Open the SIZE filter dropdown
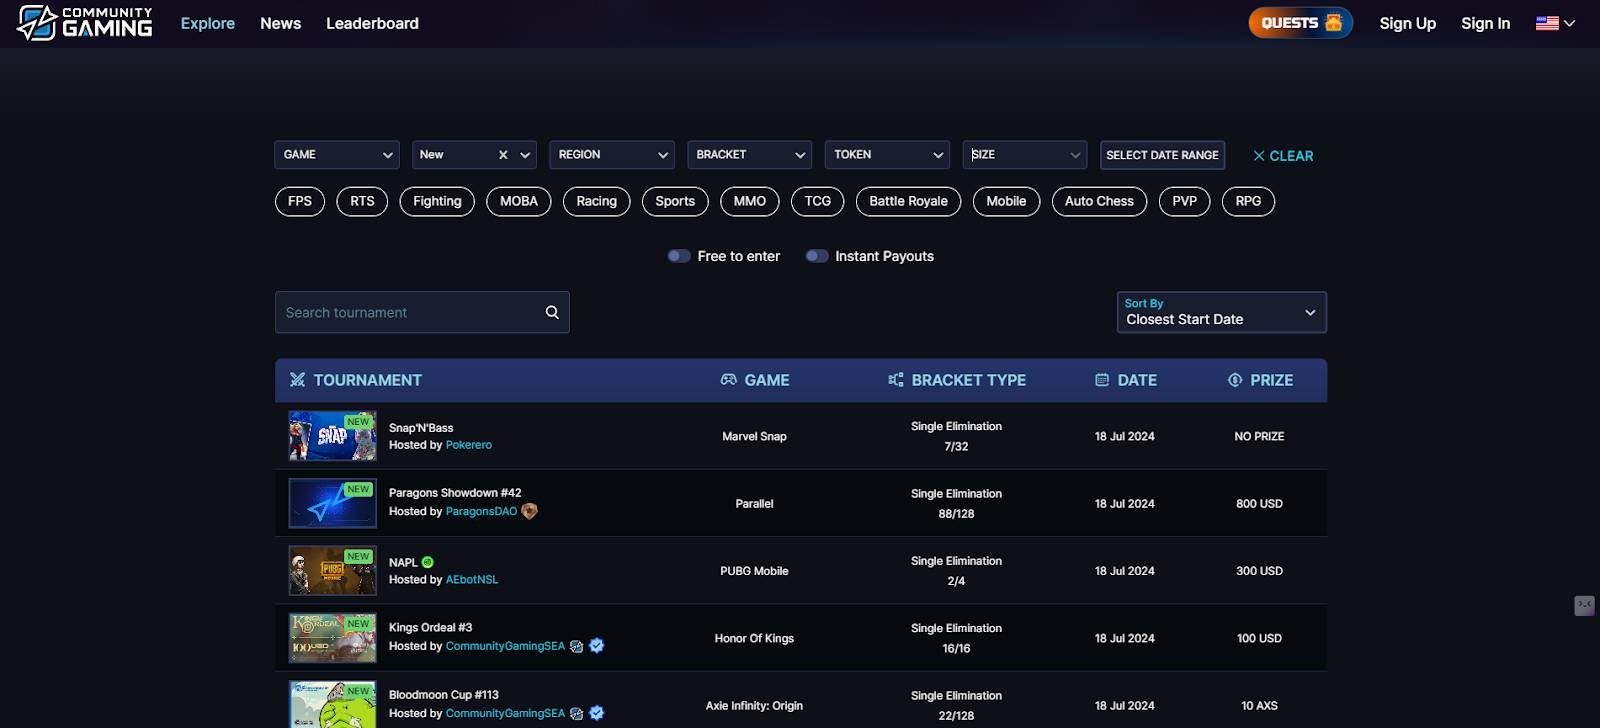Viewport: 1600px width, 728px height. pos(1025,155)
